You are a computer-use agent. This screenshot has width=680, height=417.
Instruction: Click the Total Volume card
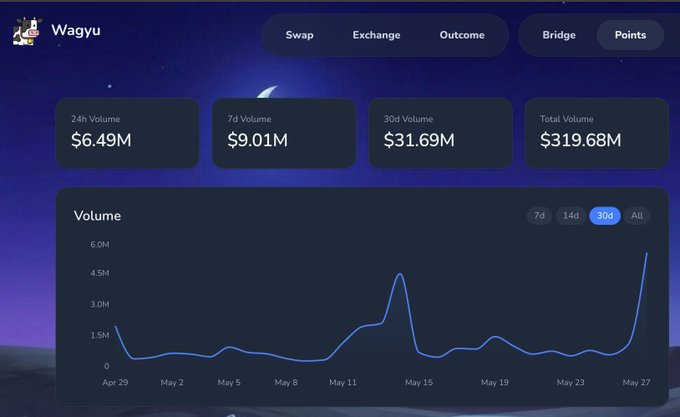pos(597,133)
